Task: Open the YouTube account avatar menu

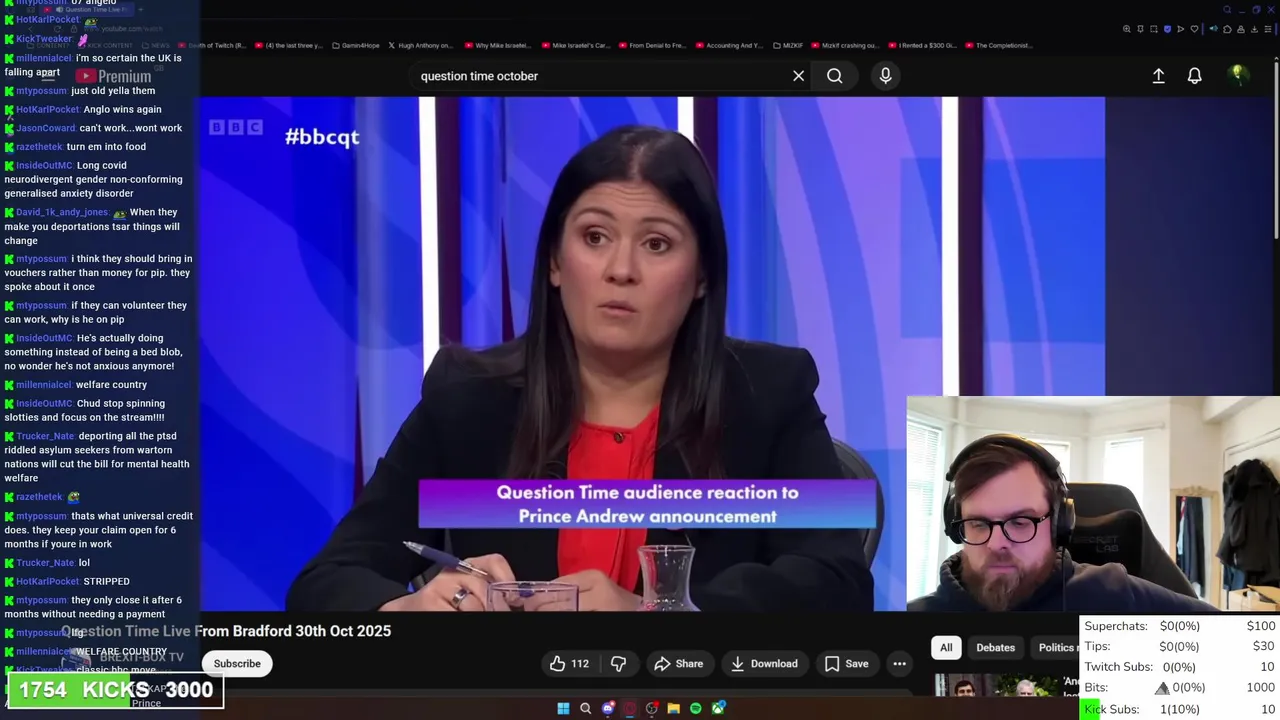Action: pos(1238,75)
